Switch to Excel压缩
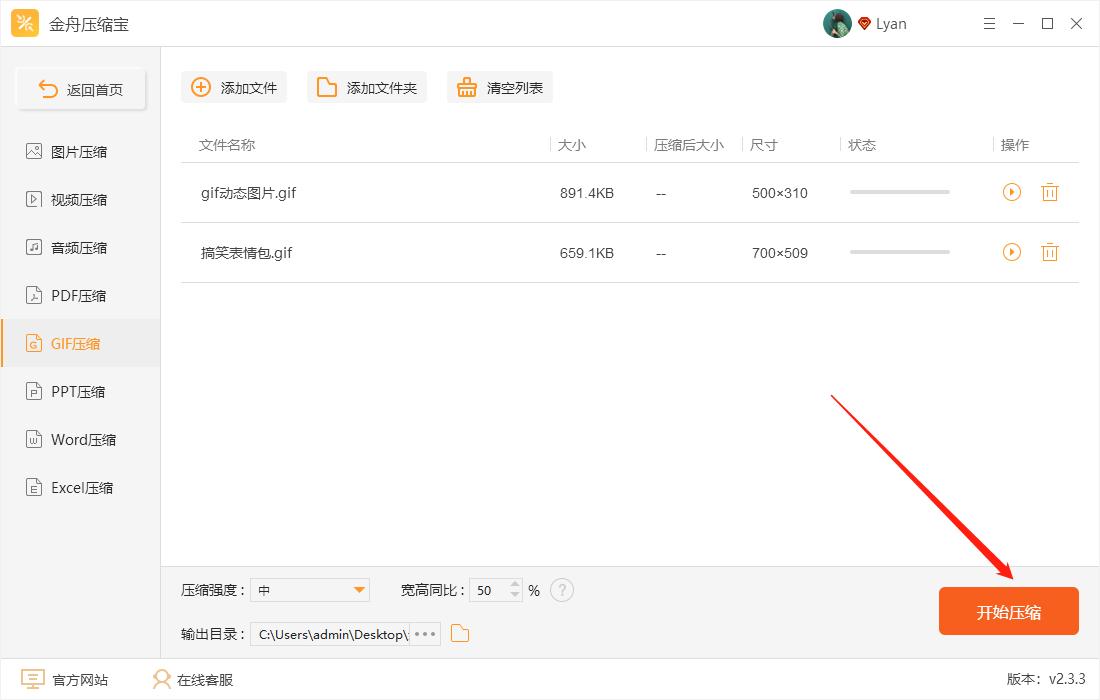 80,487
